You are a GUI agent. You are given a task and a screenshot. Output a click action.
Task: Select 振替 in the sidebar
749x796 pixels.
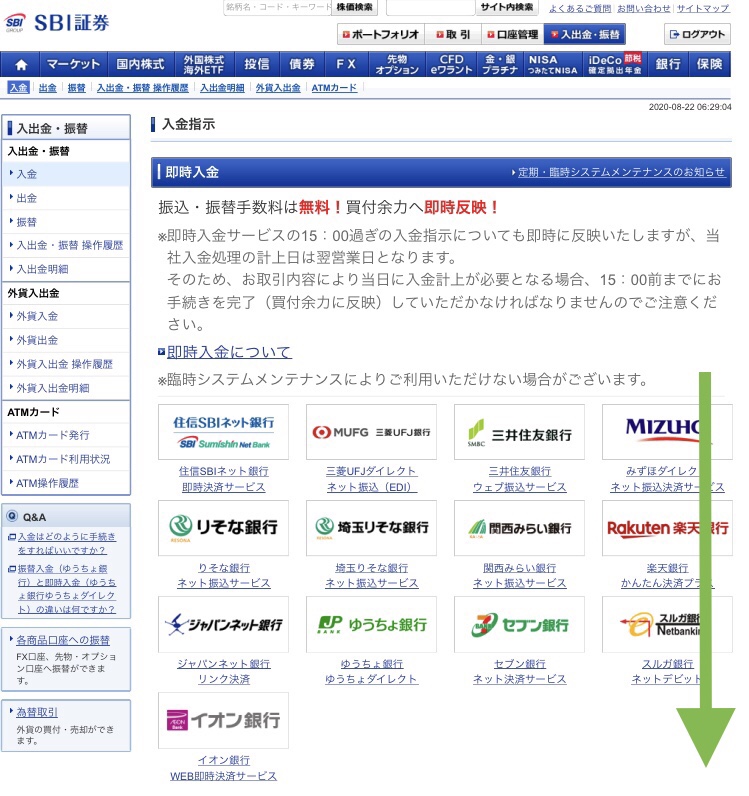[x=66, y=222]
